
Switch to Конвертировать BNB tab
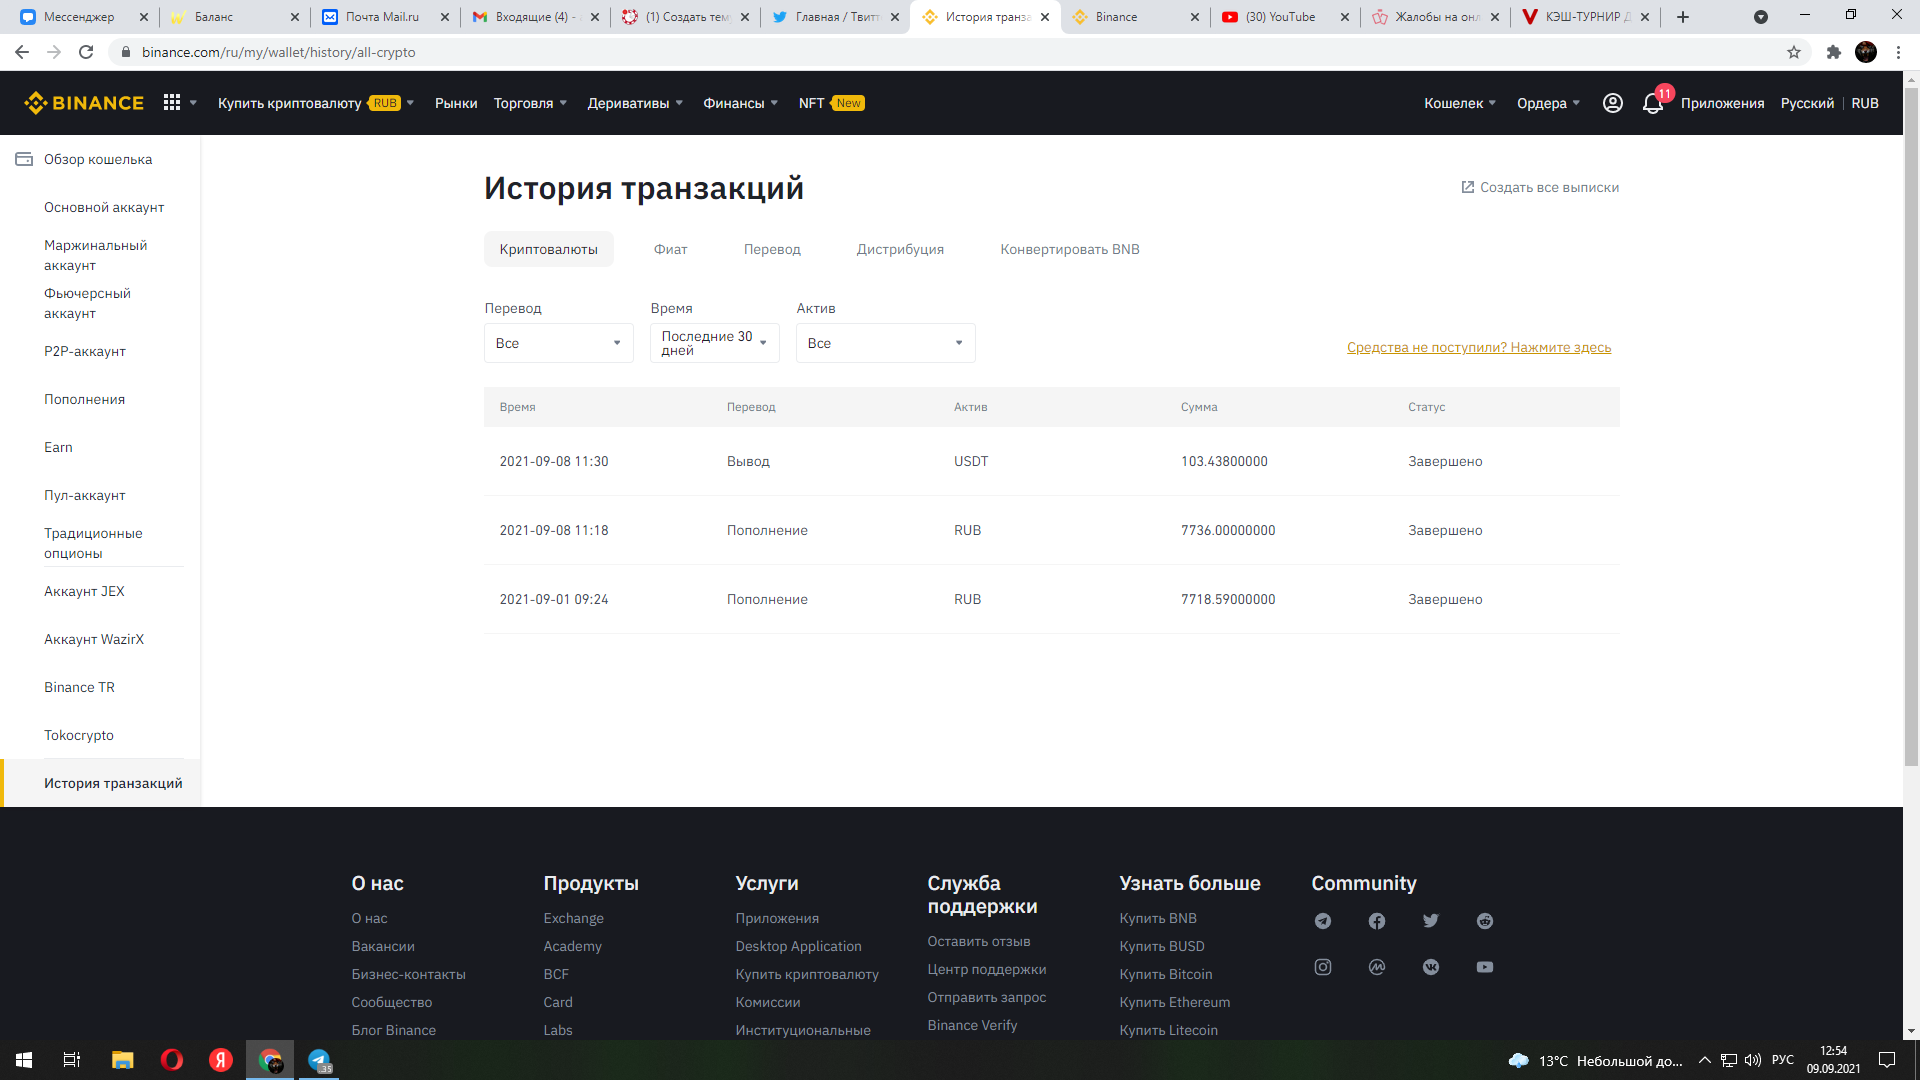tap(1070, 249)
